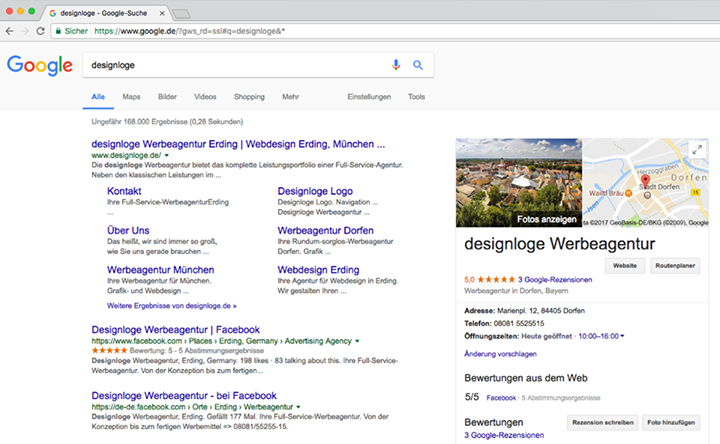Switch to the Bilder tab
Image resolution: width=720 pixels, height=444 pixels.
click(x=167, y=97)
